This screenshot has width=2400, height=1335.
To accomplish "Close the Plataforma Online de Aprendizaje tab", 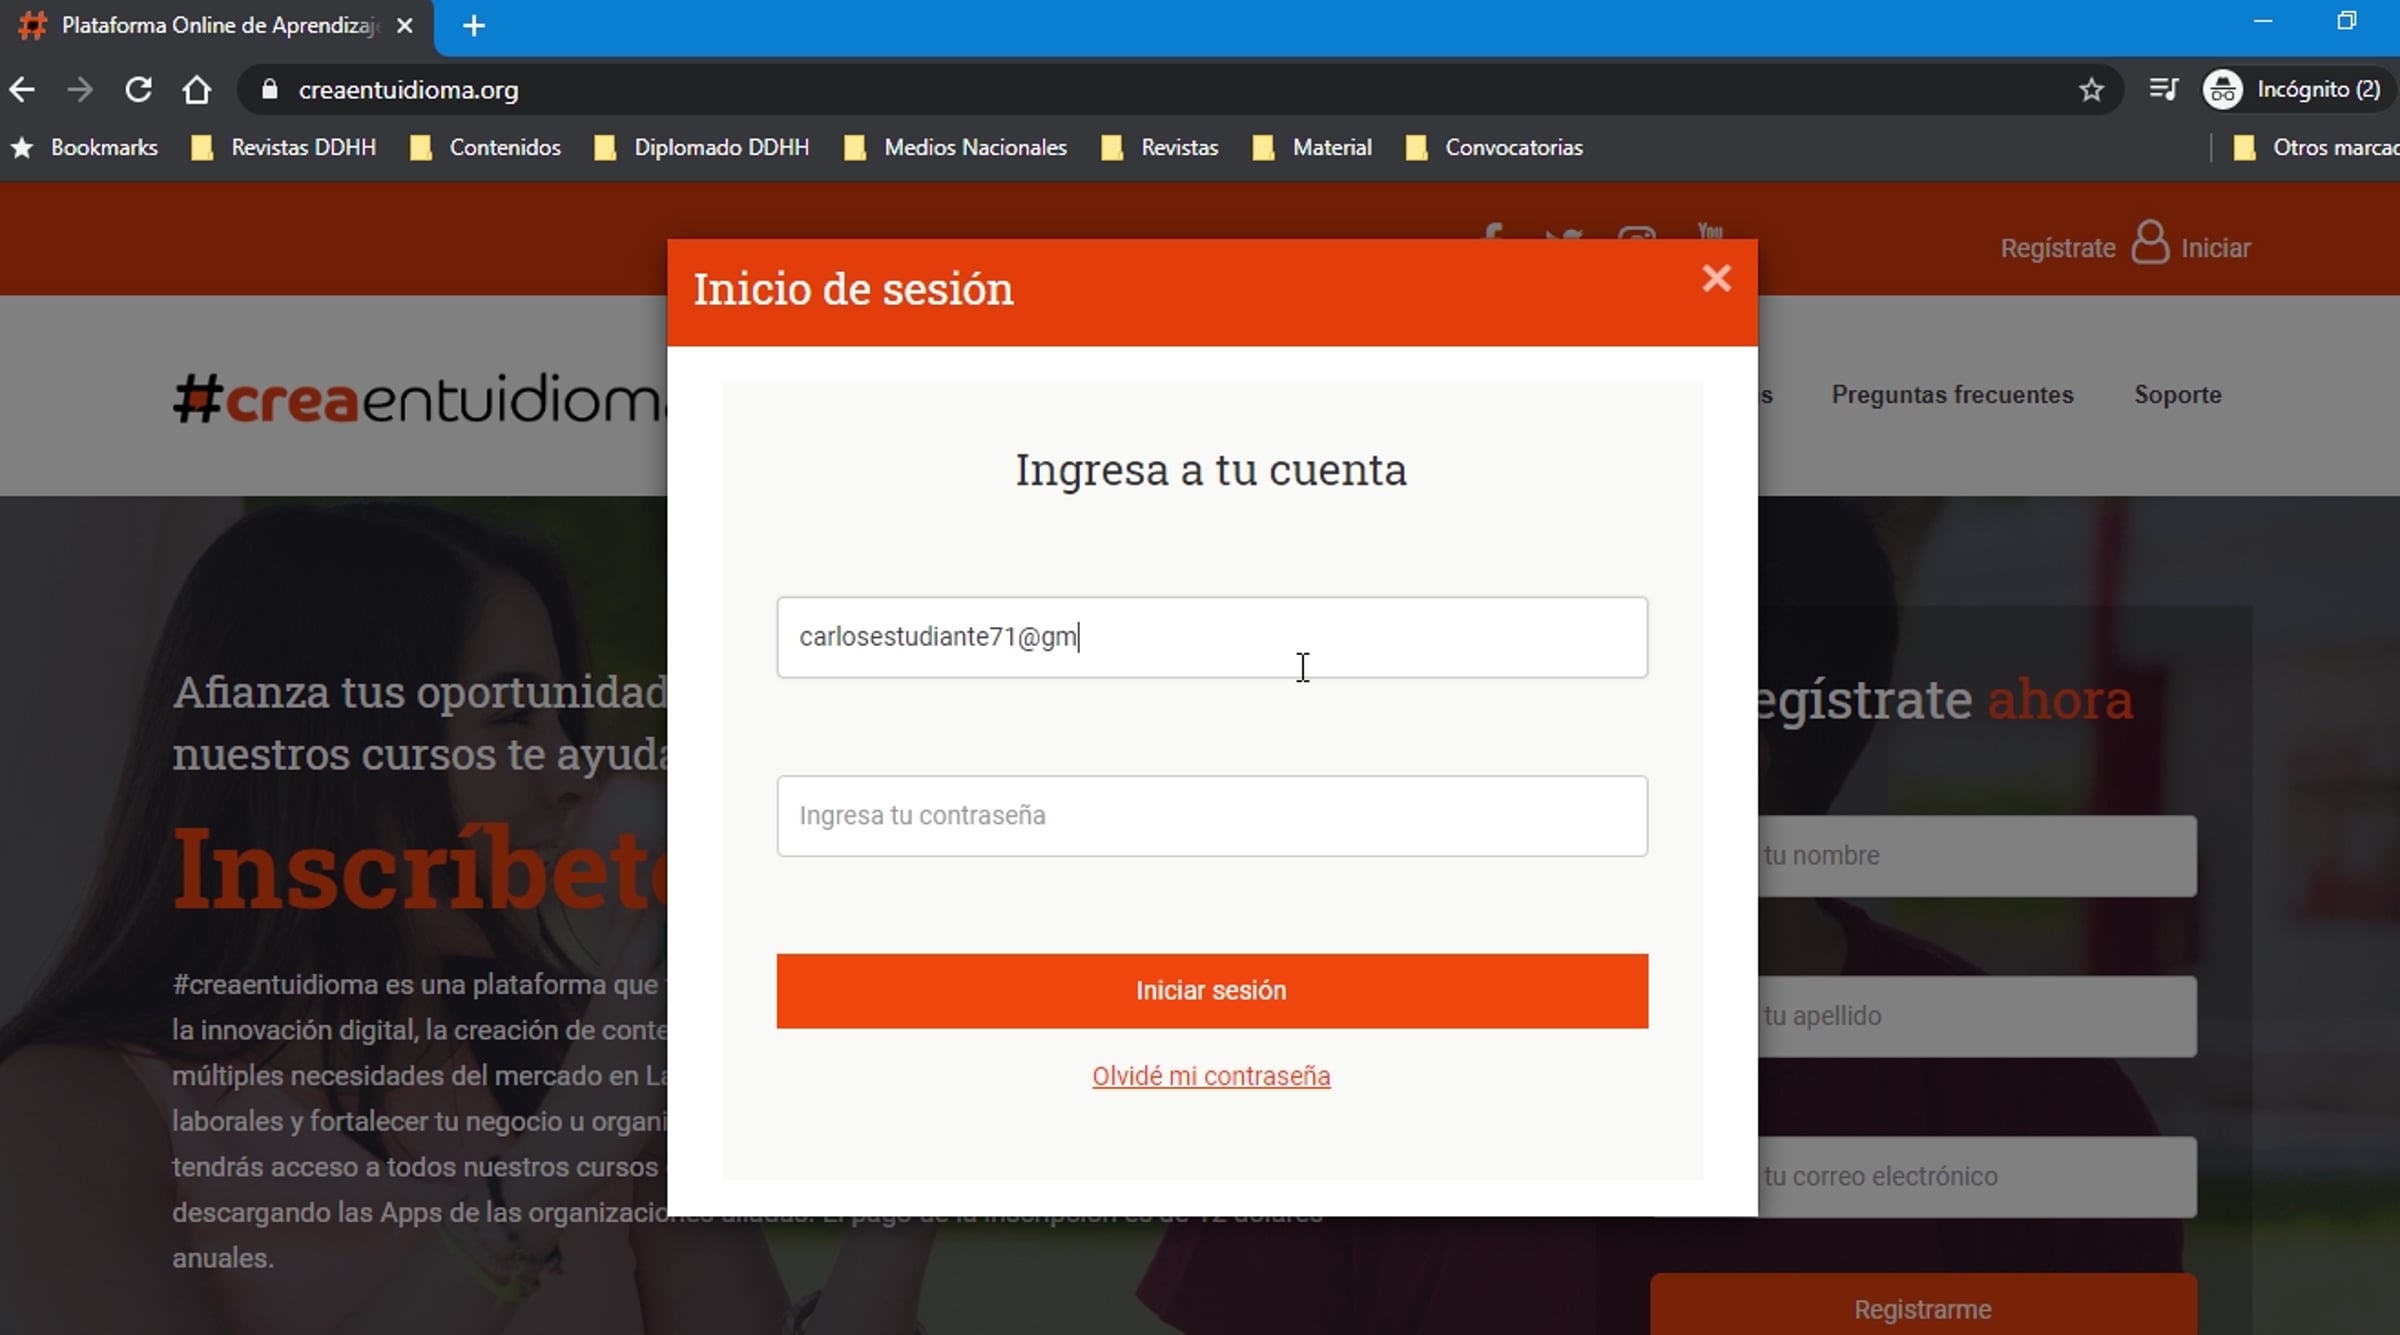I will [x=405, y=26].
